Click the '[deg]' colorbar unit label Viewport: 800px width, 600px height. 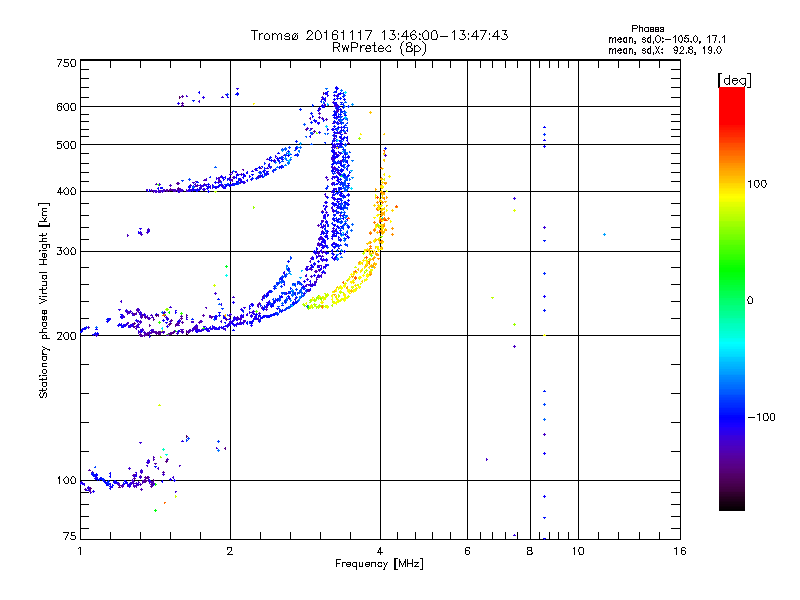point(734,80)
